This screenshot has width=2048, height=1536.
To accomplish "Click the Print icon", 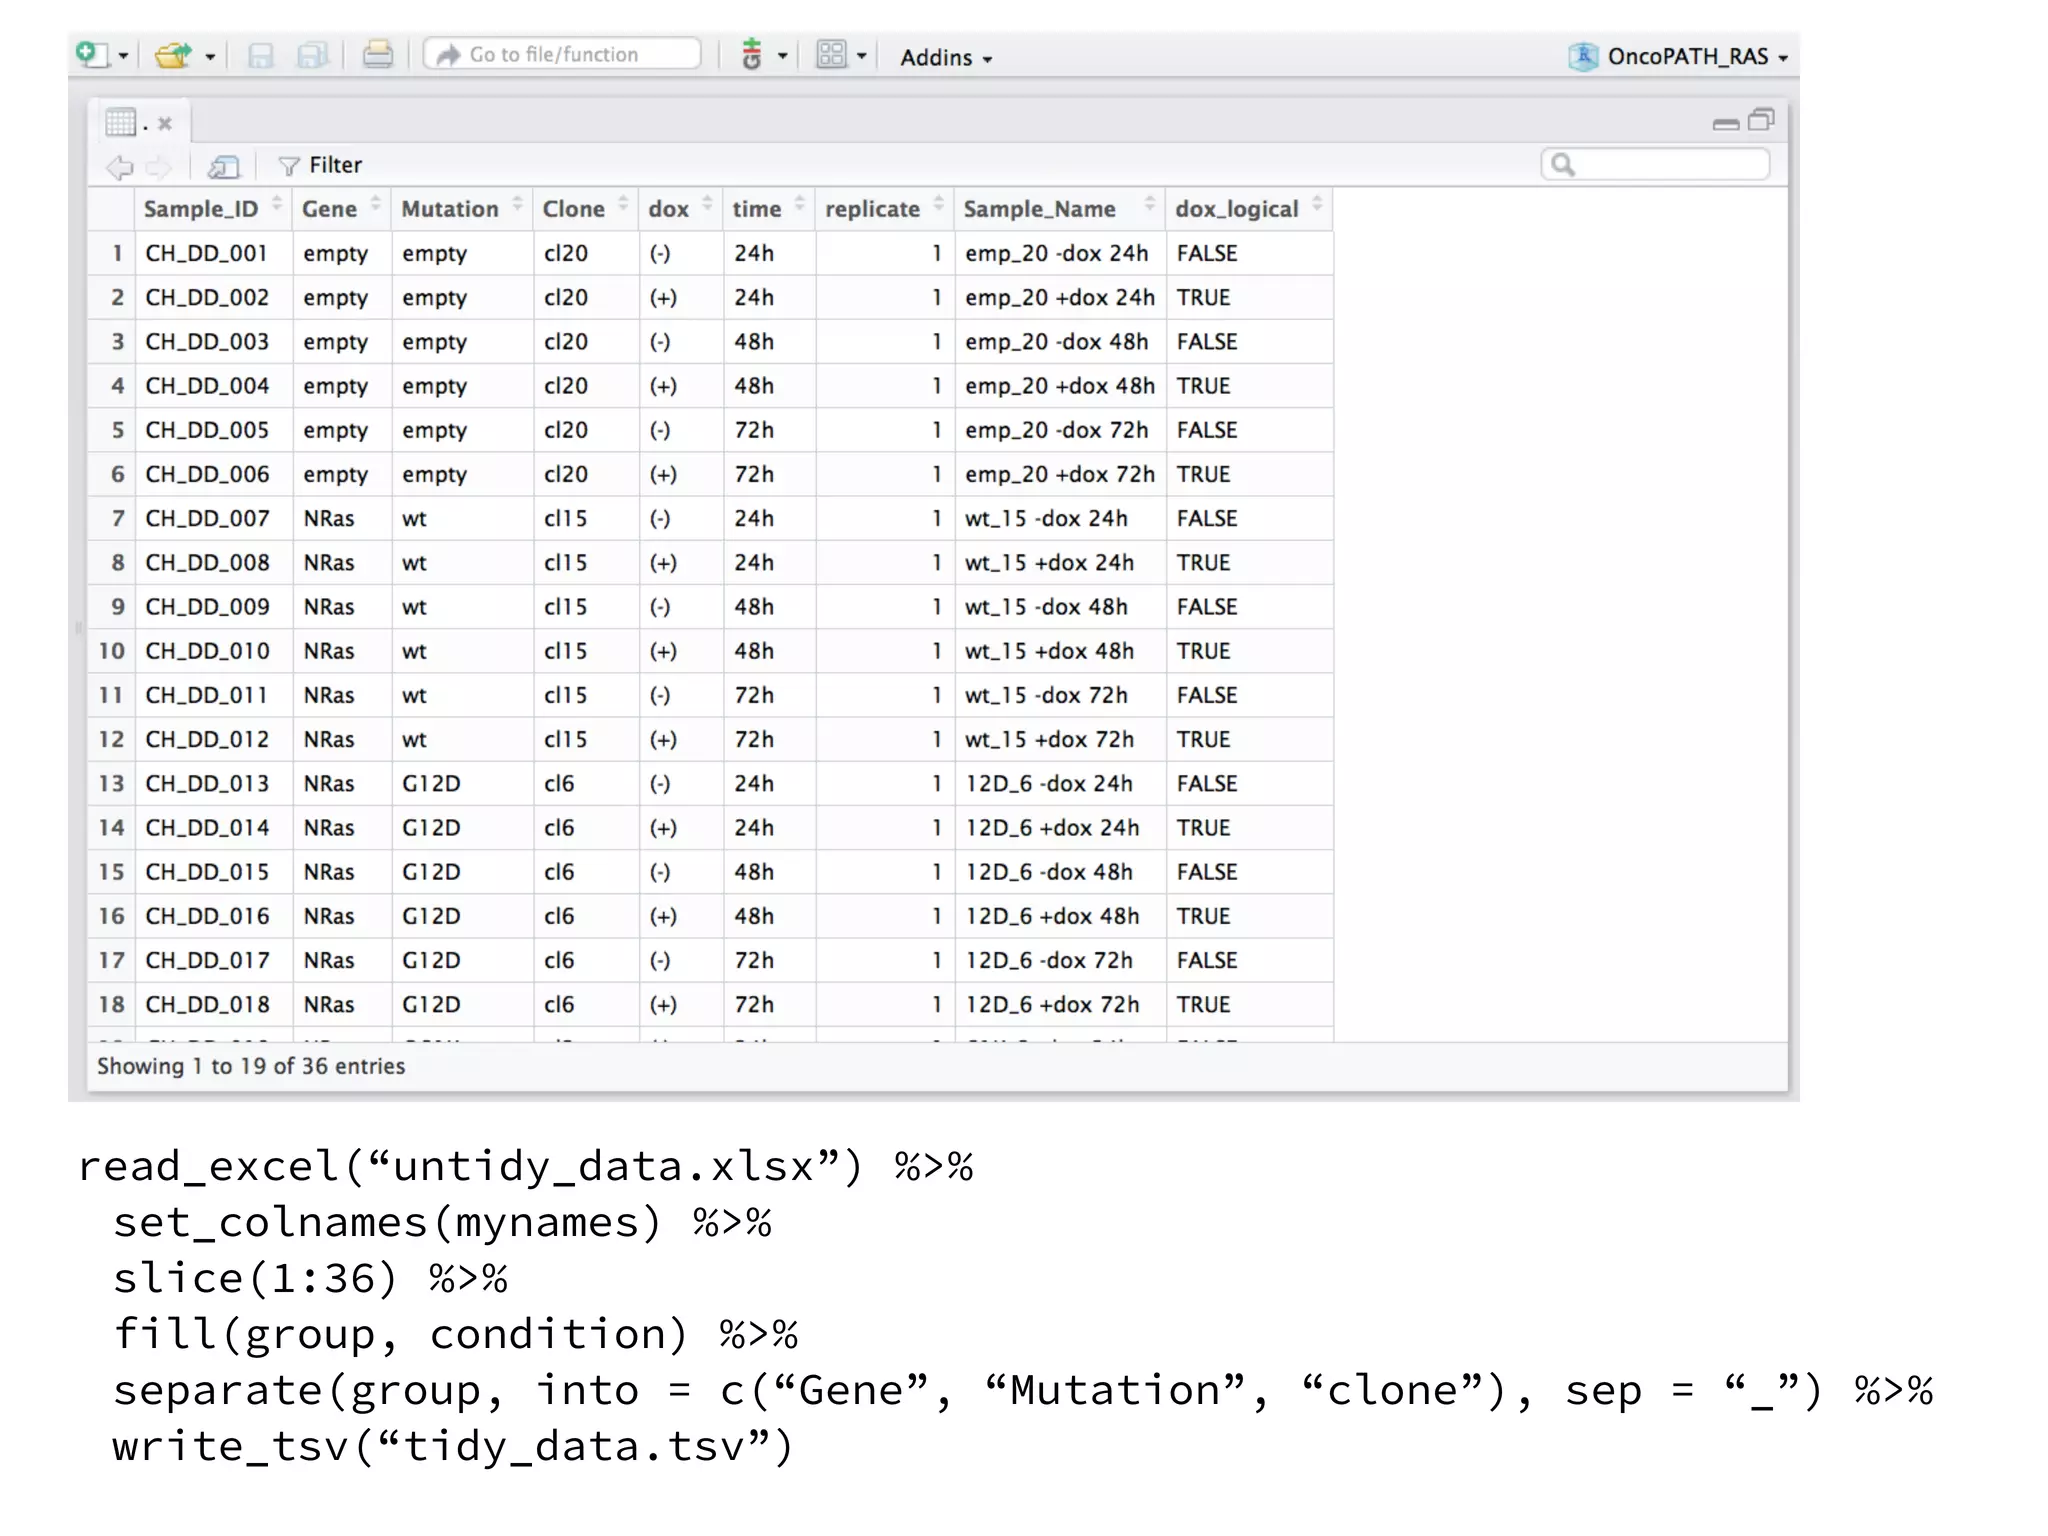I will [377, 55].
